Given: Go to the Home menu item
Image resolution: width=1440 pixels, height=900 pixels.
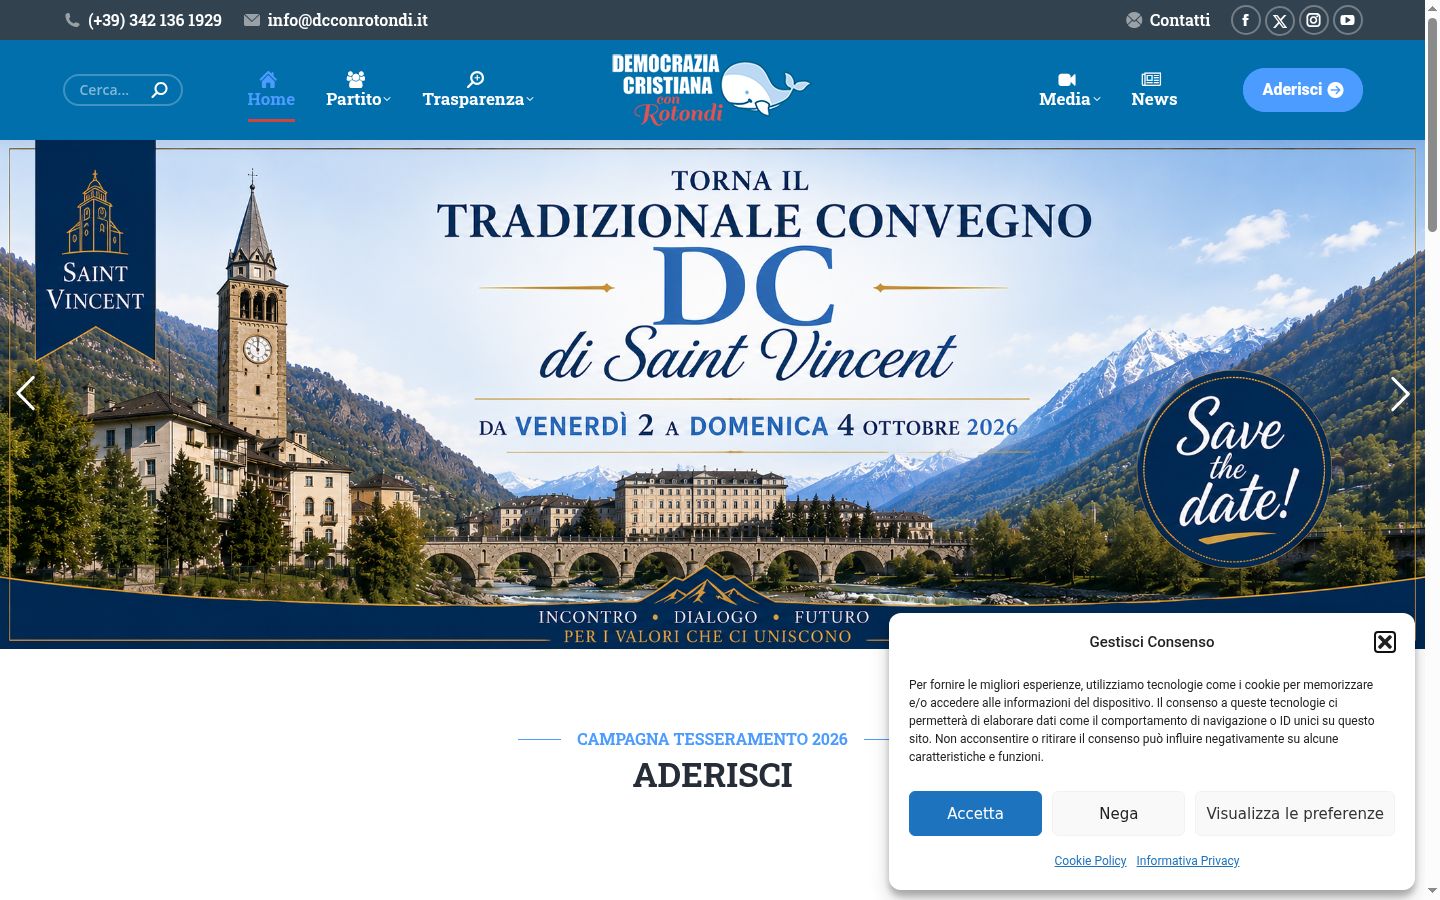Looking at the screenshot, I should [271, 90].
